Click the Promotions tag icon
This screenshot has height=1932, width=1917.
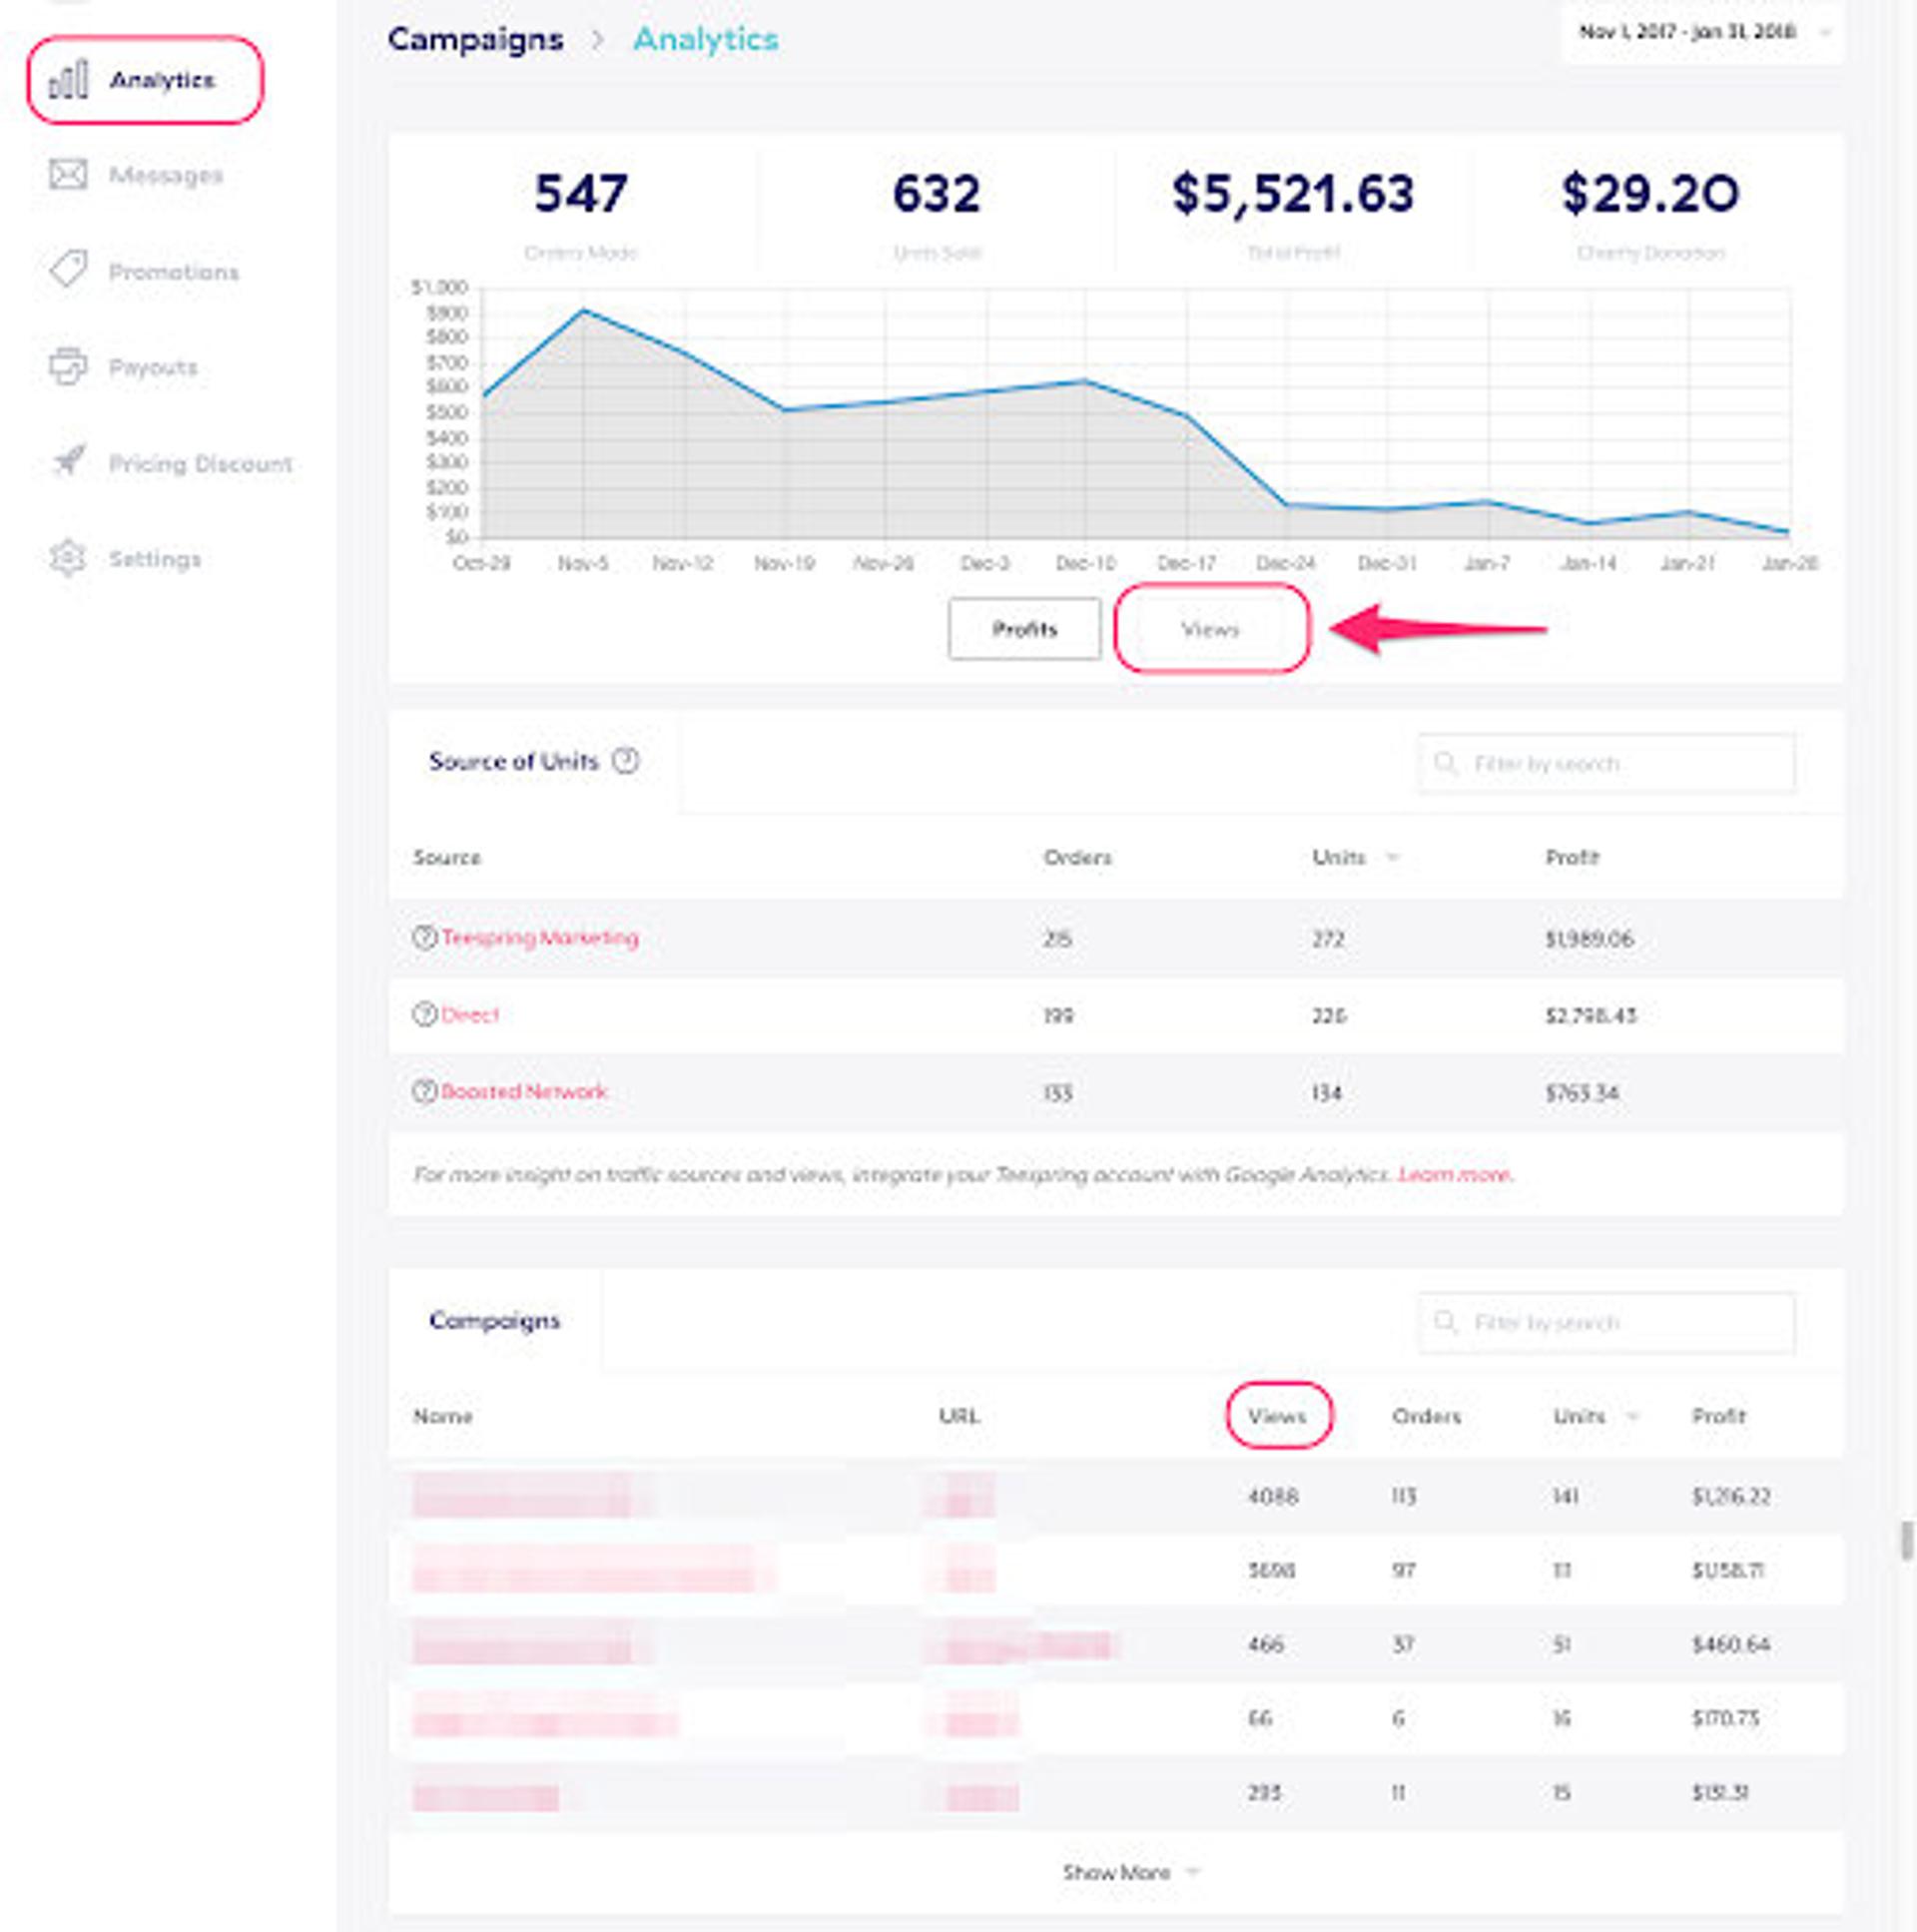(x=68, y=270)
